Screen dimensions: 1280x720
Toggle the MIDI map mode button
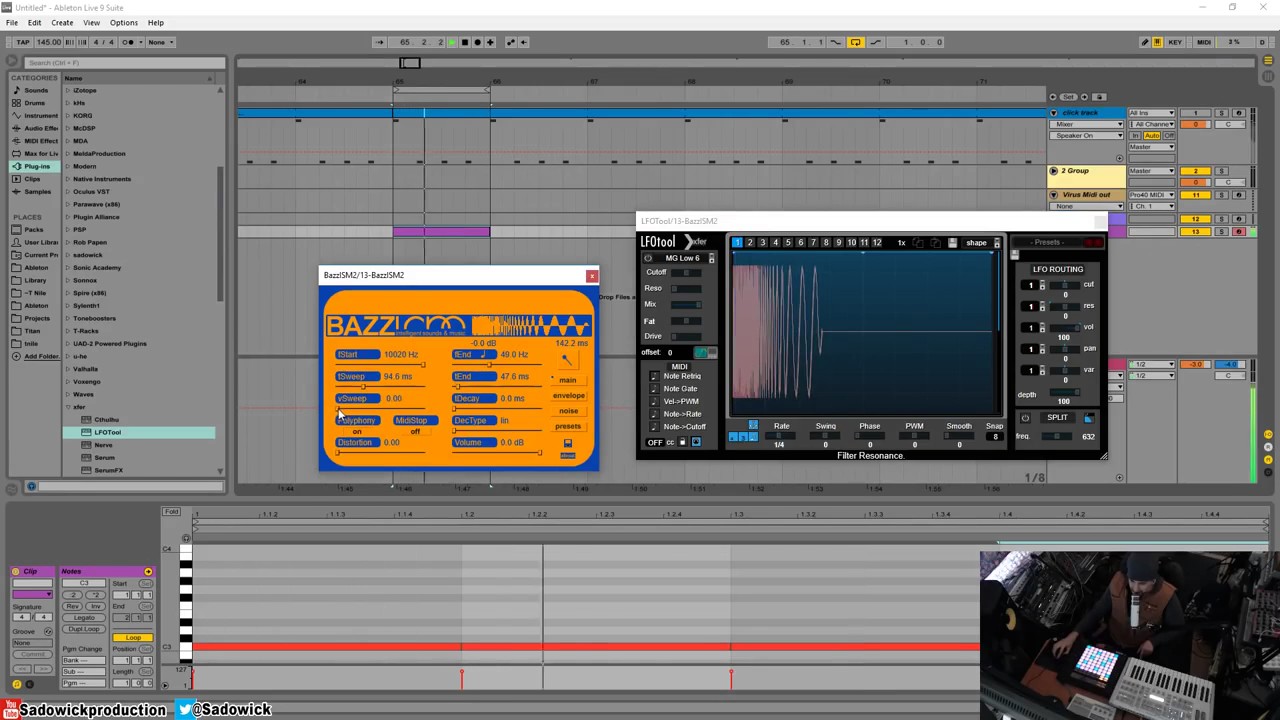[x=1204, y=42]
